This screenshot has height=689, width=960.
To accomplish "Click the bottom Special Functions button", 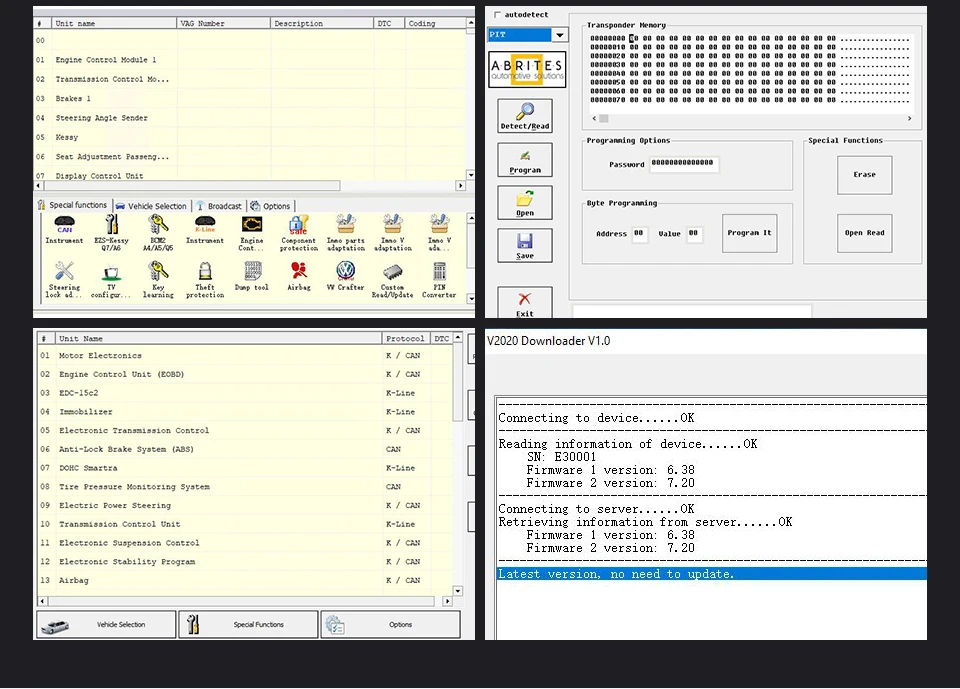I will tap(249, 625).
